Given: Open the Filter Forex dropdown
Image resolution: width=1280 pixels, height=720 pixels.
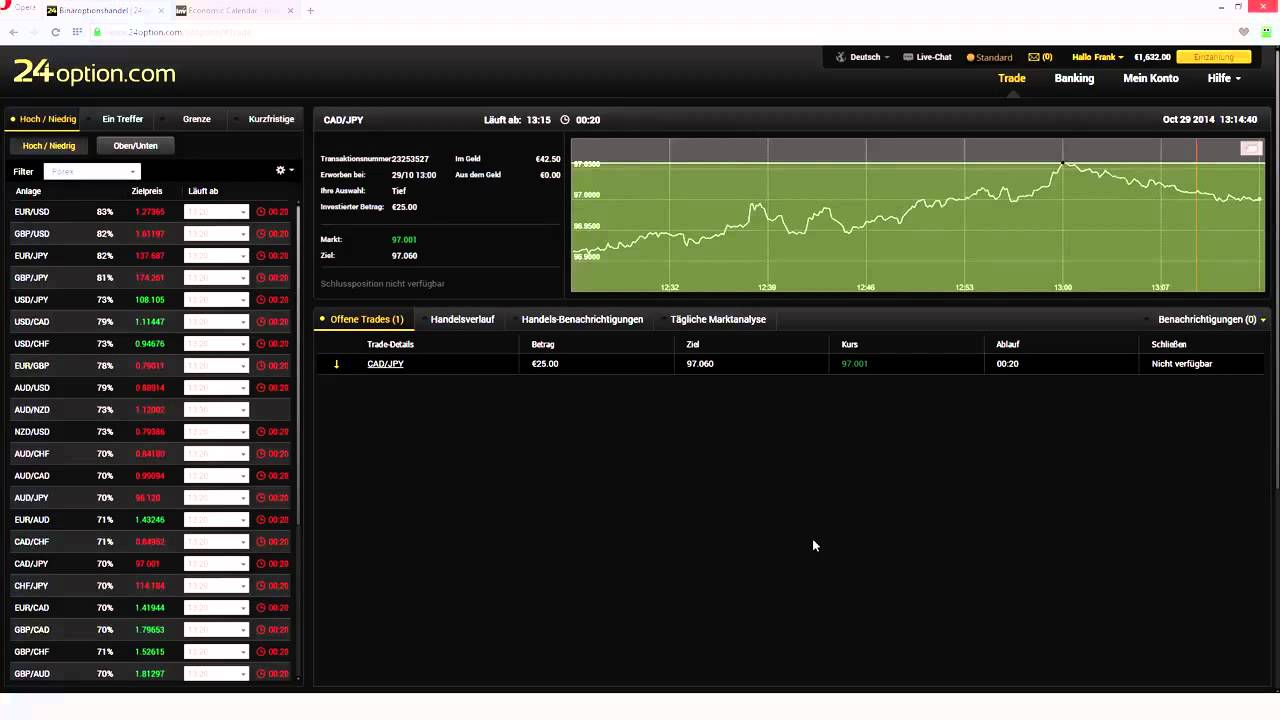Looking at the screenshot, I should (92, 171).
